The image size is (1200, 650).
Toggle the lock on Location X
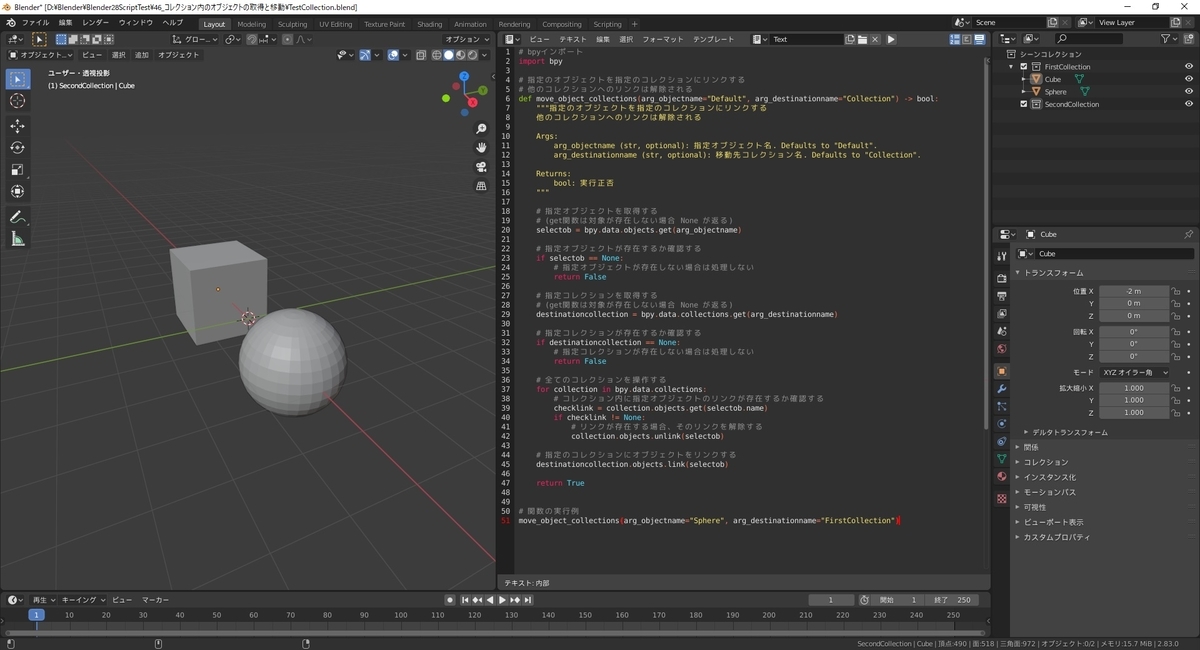pyautogui.click(x=1176, y=291)
